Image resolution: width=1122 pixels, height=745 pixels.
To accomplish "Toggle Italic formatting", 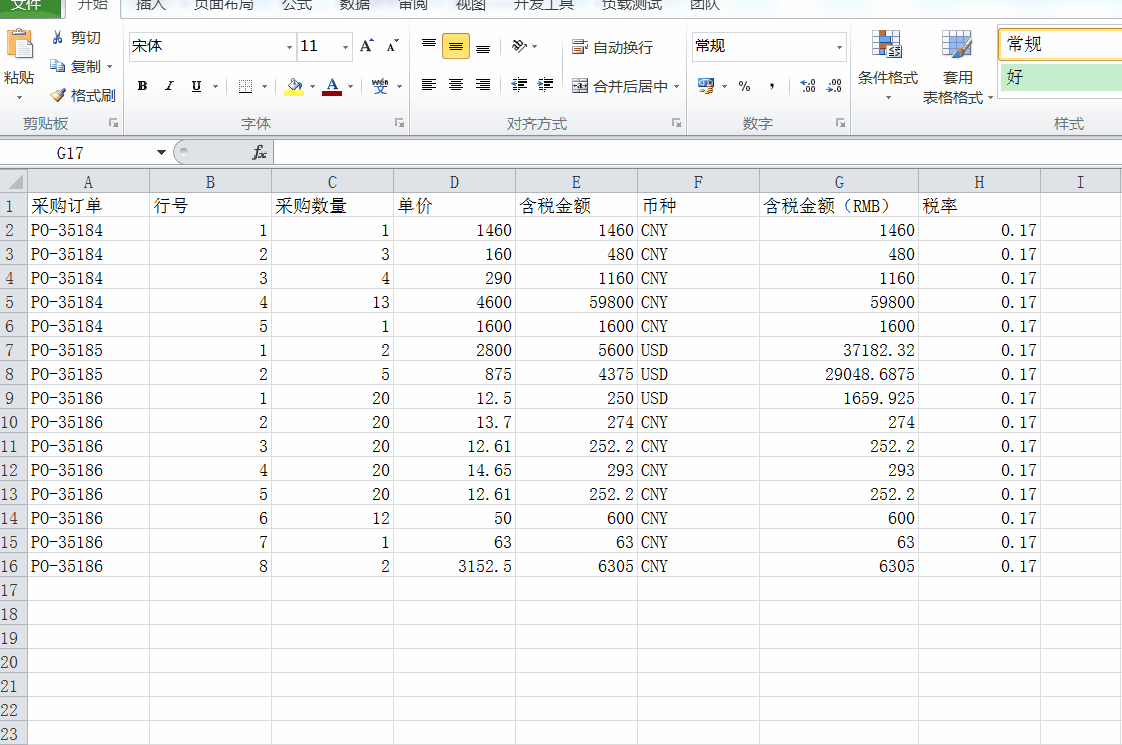I will [169, 86].
